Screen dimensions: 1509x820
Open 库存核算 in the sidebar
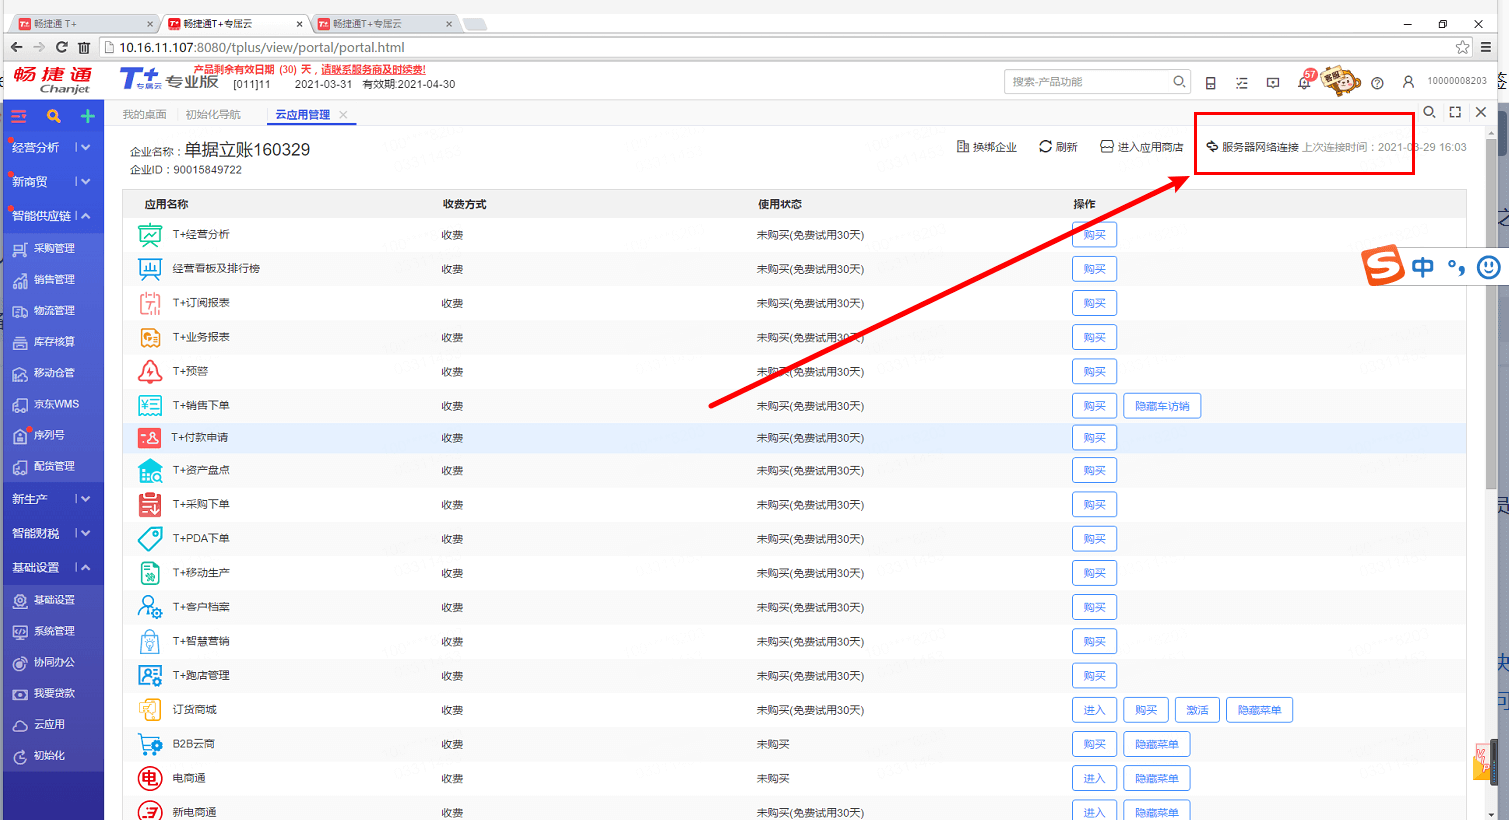(52, 342)
